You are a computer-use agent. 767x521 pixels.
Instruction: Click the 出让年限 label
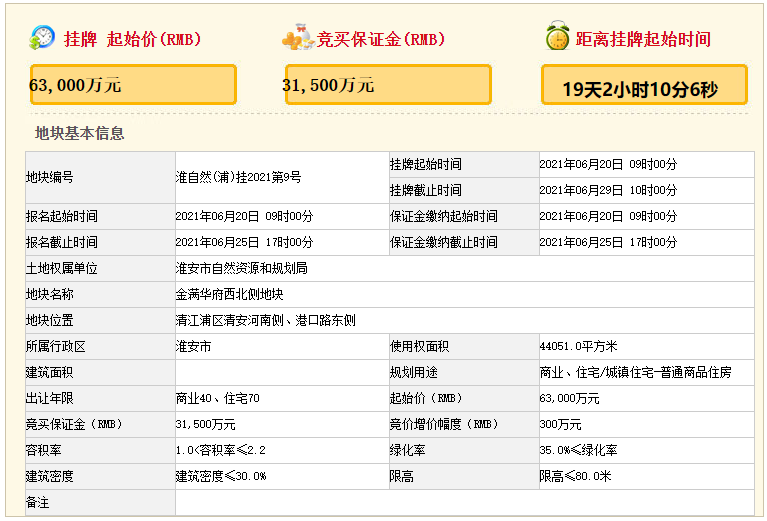(49, 398)
